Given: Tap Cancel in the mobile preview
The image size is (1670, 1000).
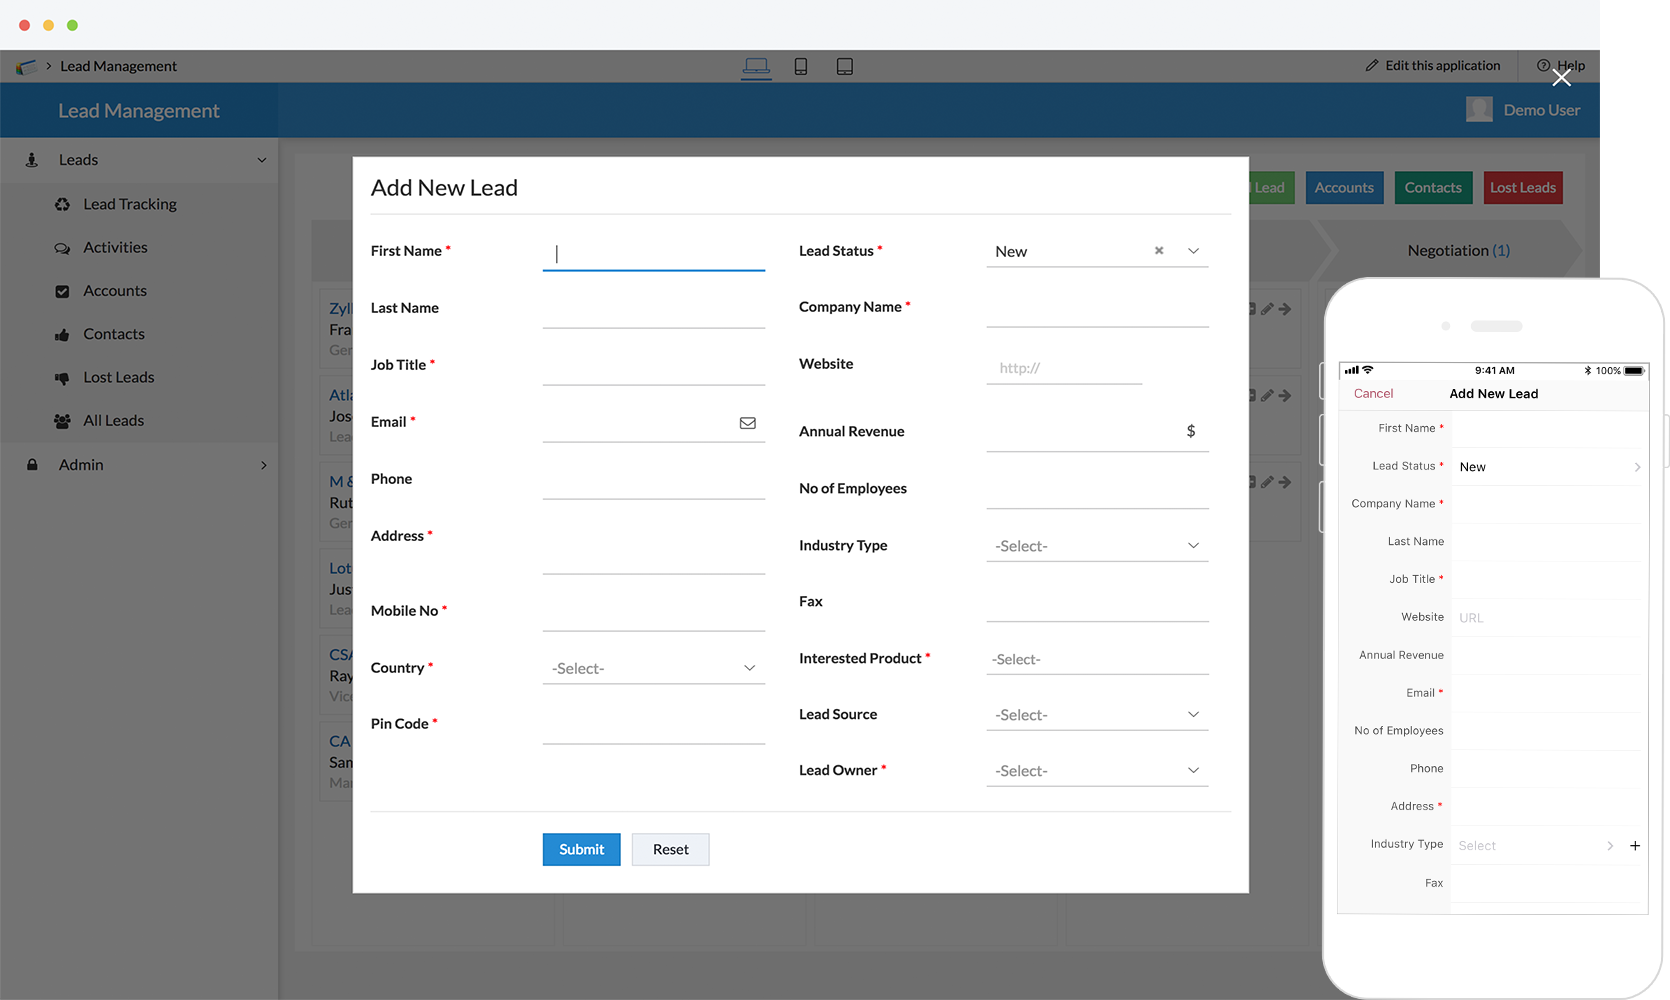Looking at the screenshot, I should [x=1373, y=394].
